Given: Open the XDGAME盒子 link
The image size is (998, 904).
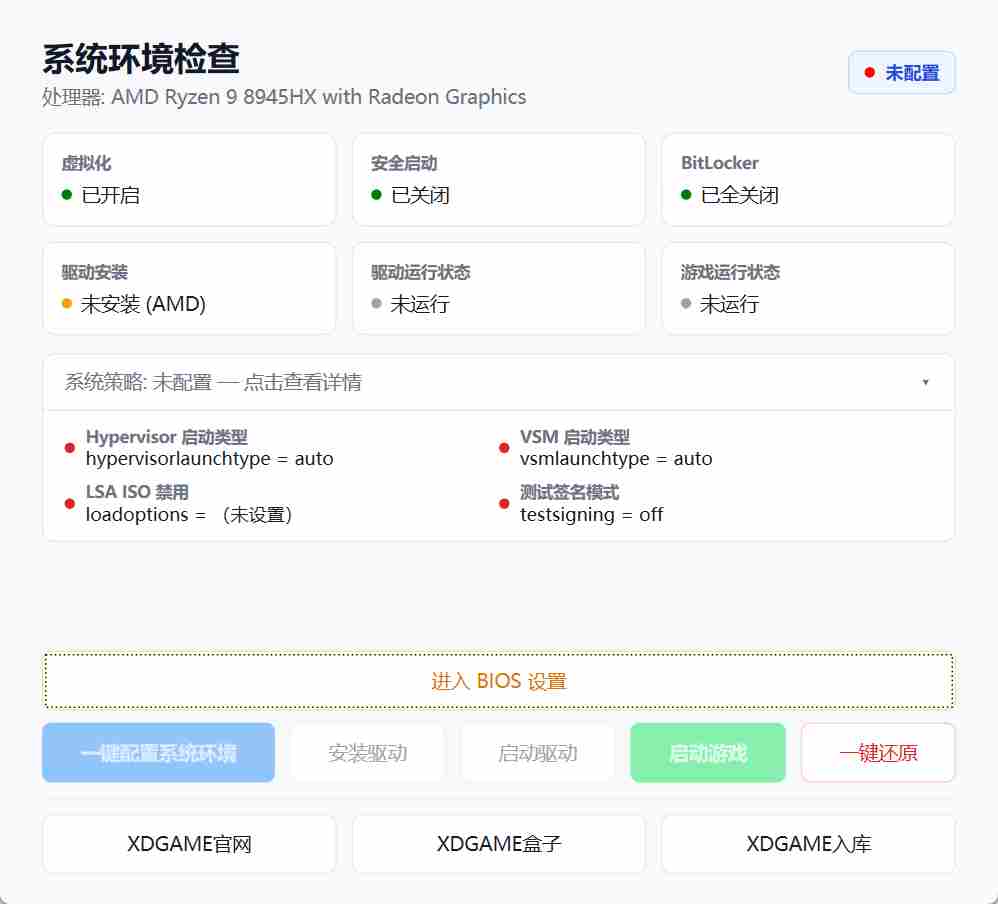Looking at the screenshot, I should 498,844.
